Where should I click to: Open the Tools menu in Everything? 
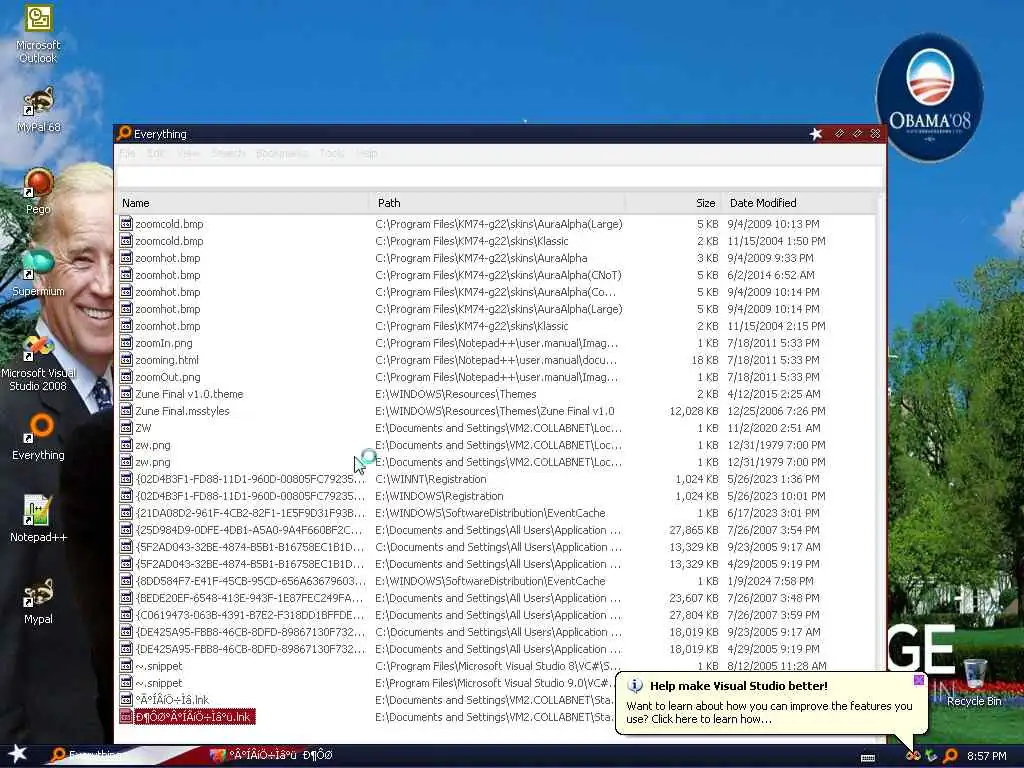tap(332, 153)
